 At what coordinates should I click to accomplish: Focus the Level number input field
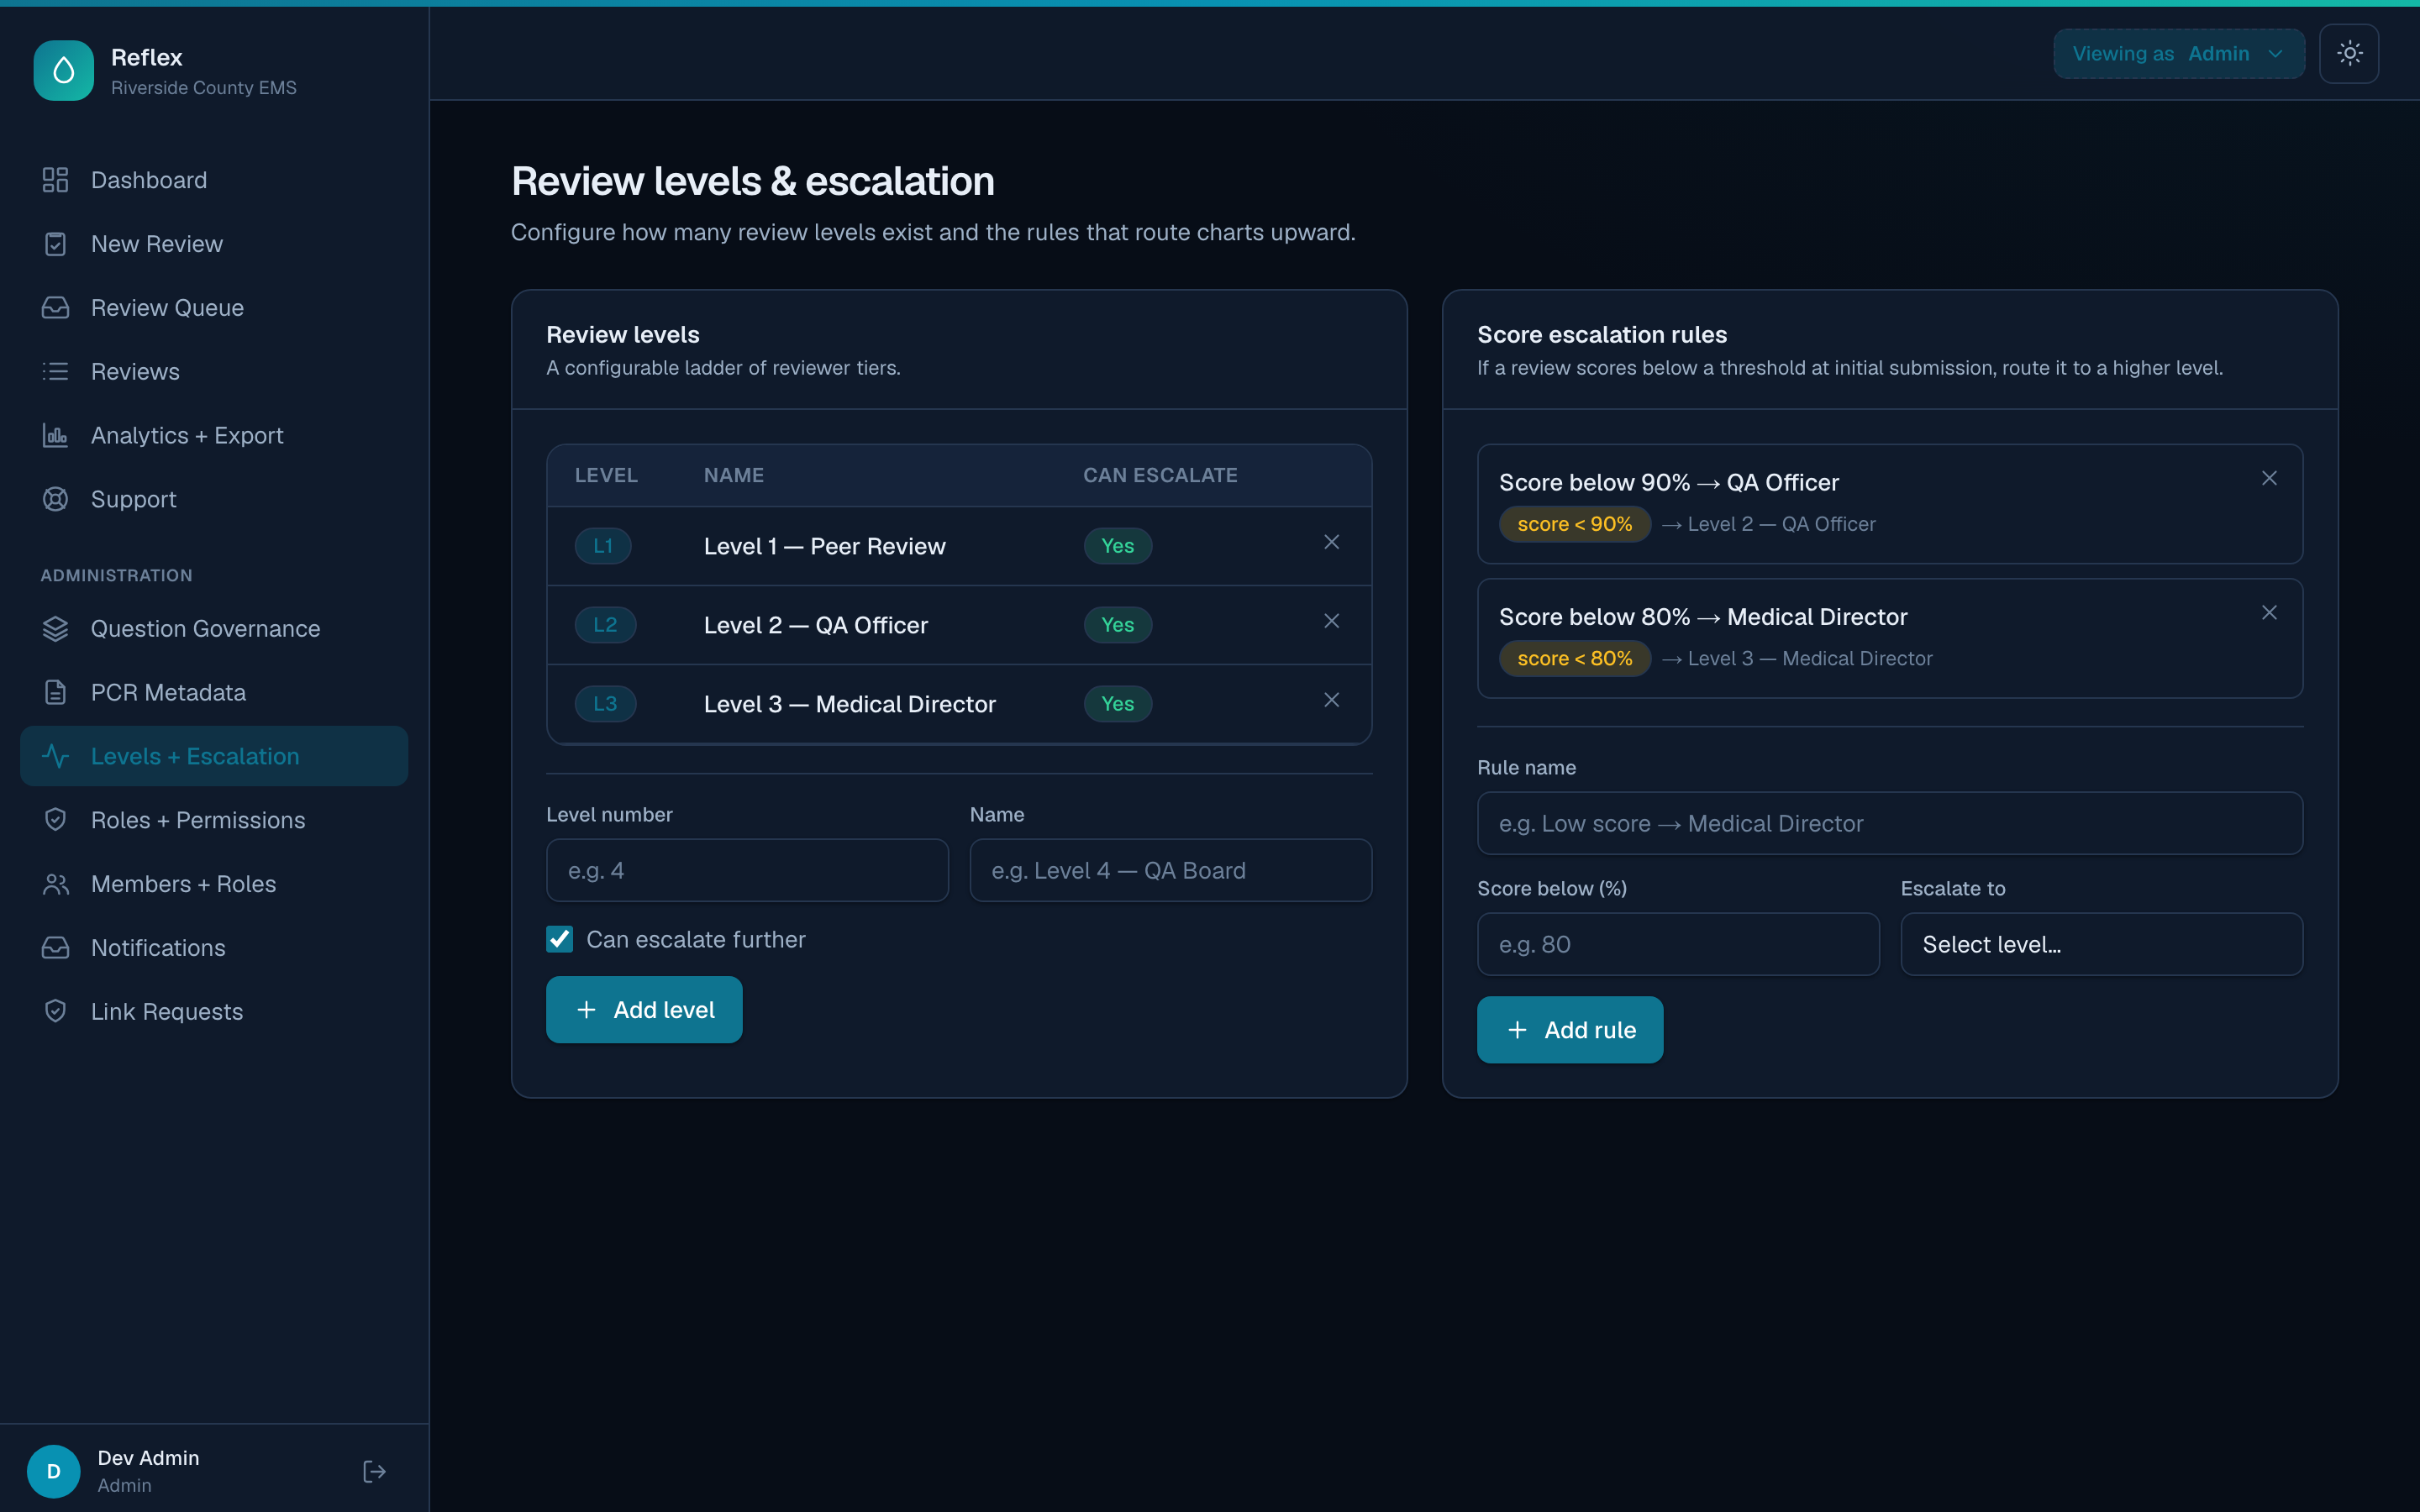click(747, 870)
